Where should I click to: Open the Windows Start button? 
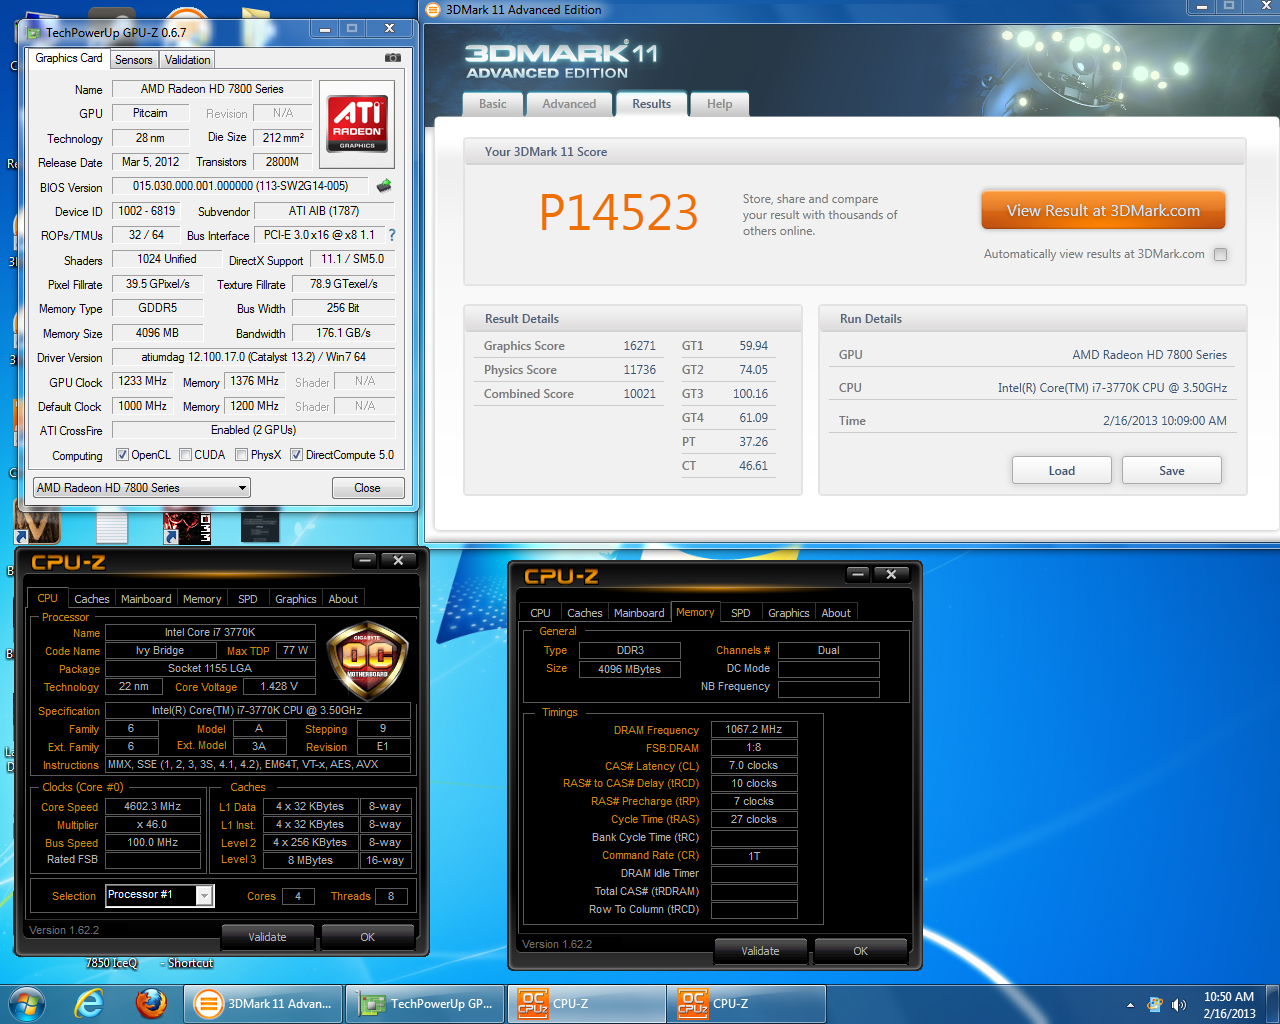(x=27, y=1004)
